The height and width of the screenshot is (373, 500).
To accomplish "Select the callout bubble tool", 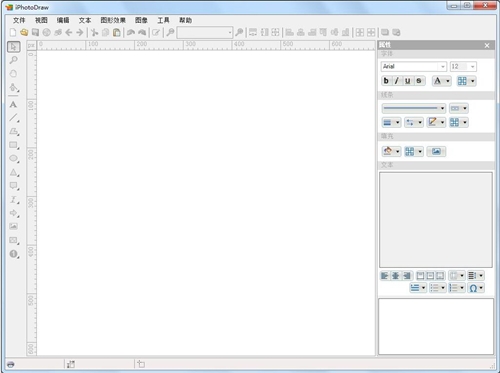I will click(14, 186).
